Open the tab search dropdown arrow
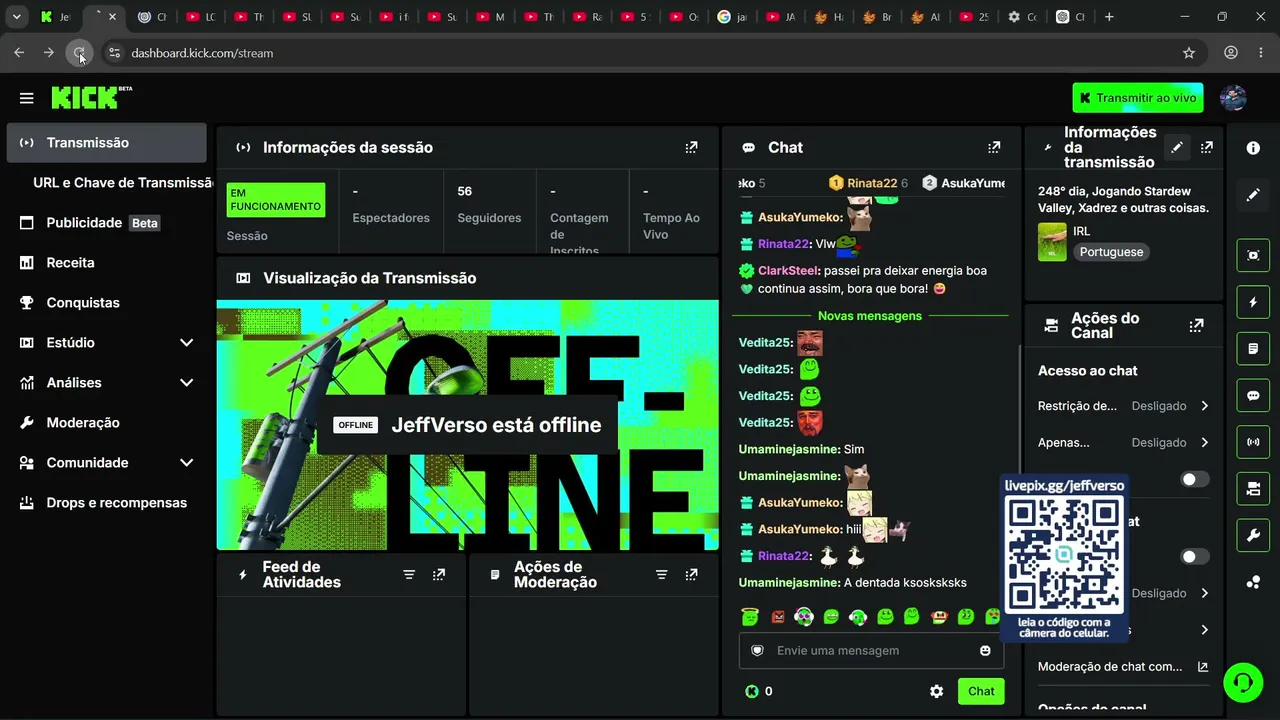 coord(16,17)
